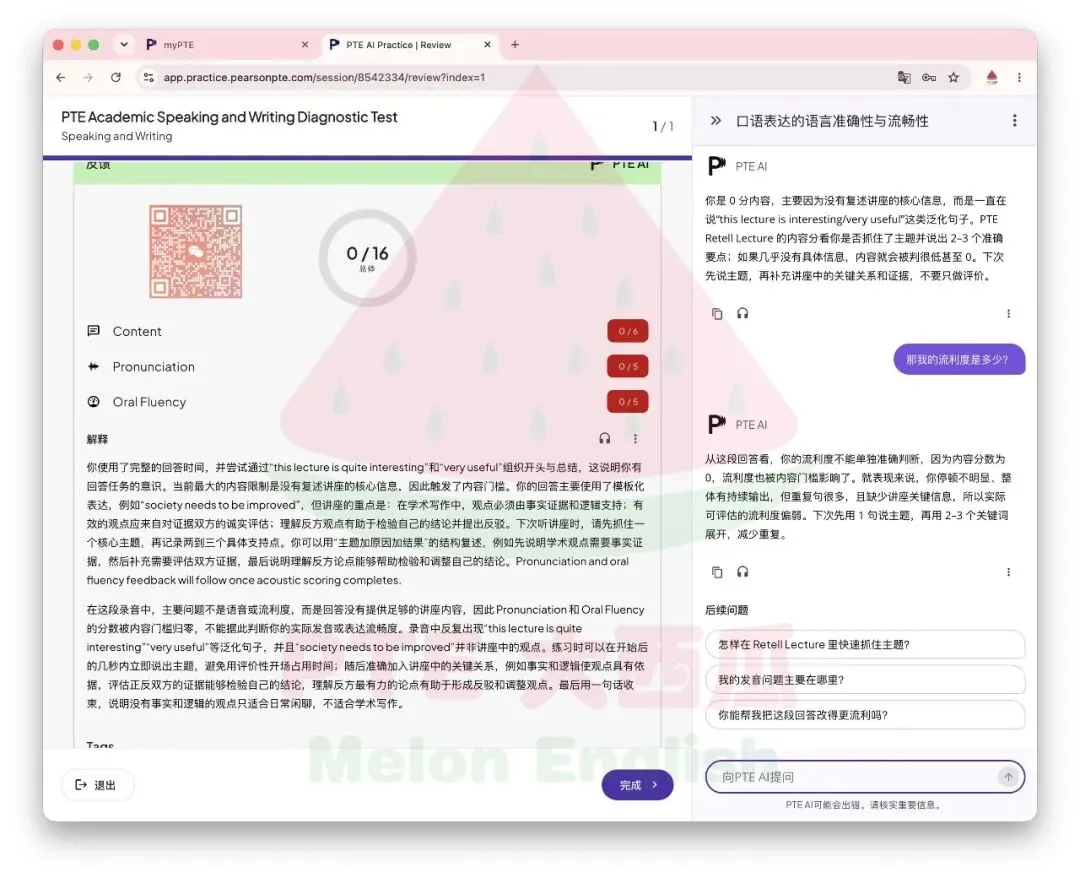
Task: Open the 解释 section three-dot menu
Action: pos(635,439)
